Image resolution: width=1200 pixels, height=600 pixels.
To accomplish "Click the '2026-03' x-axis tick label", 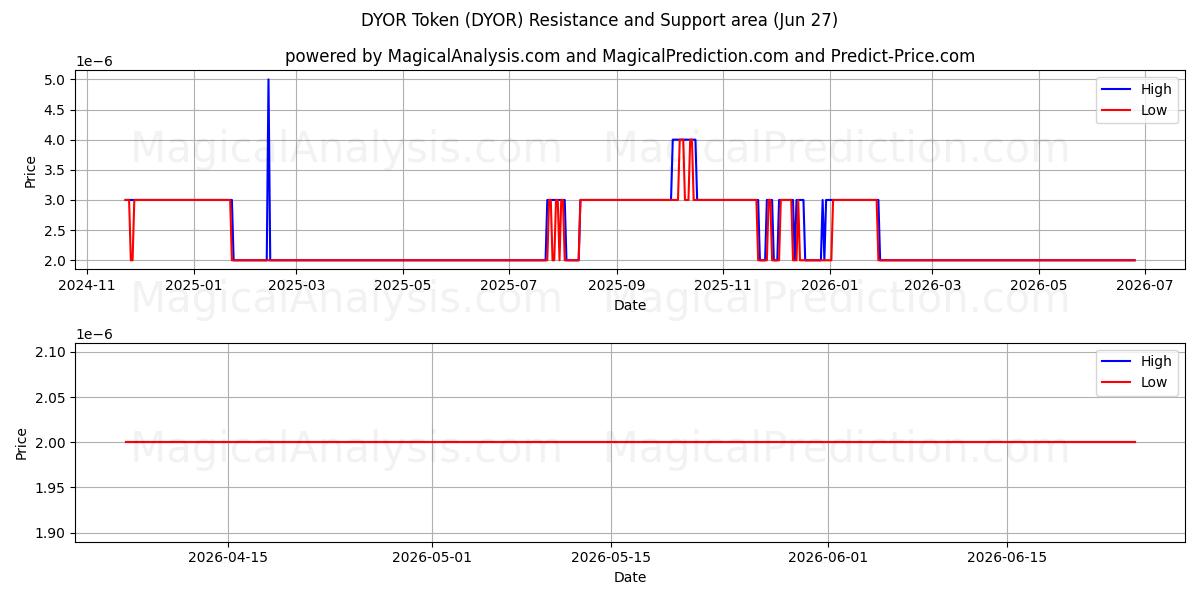I will pyautogui.click(x=932, y=286).
